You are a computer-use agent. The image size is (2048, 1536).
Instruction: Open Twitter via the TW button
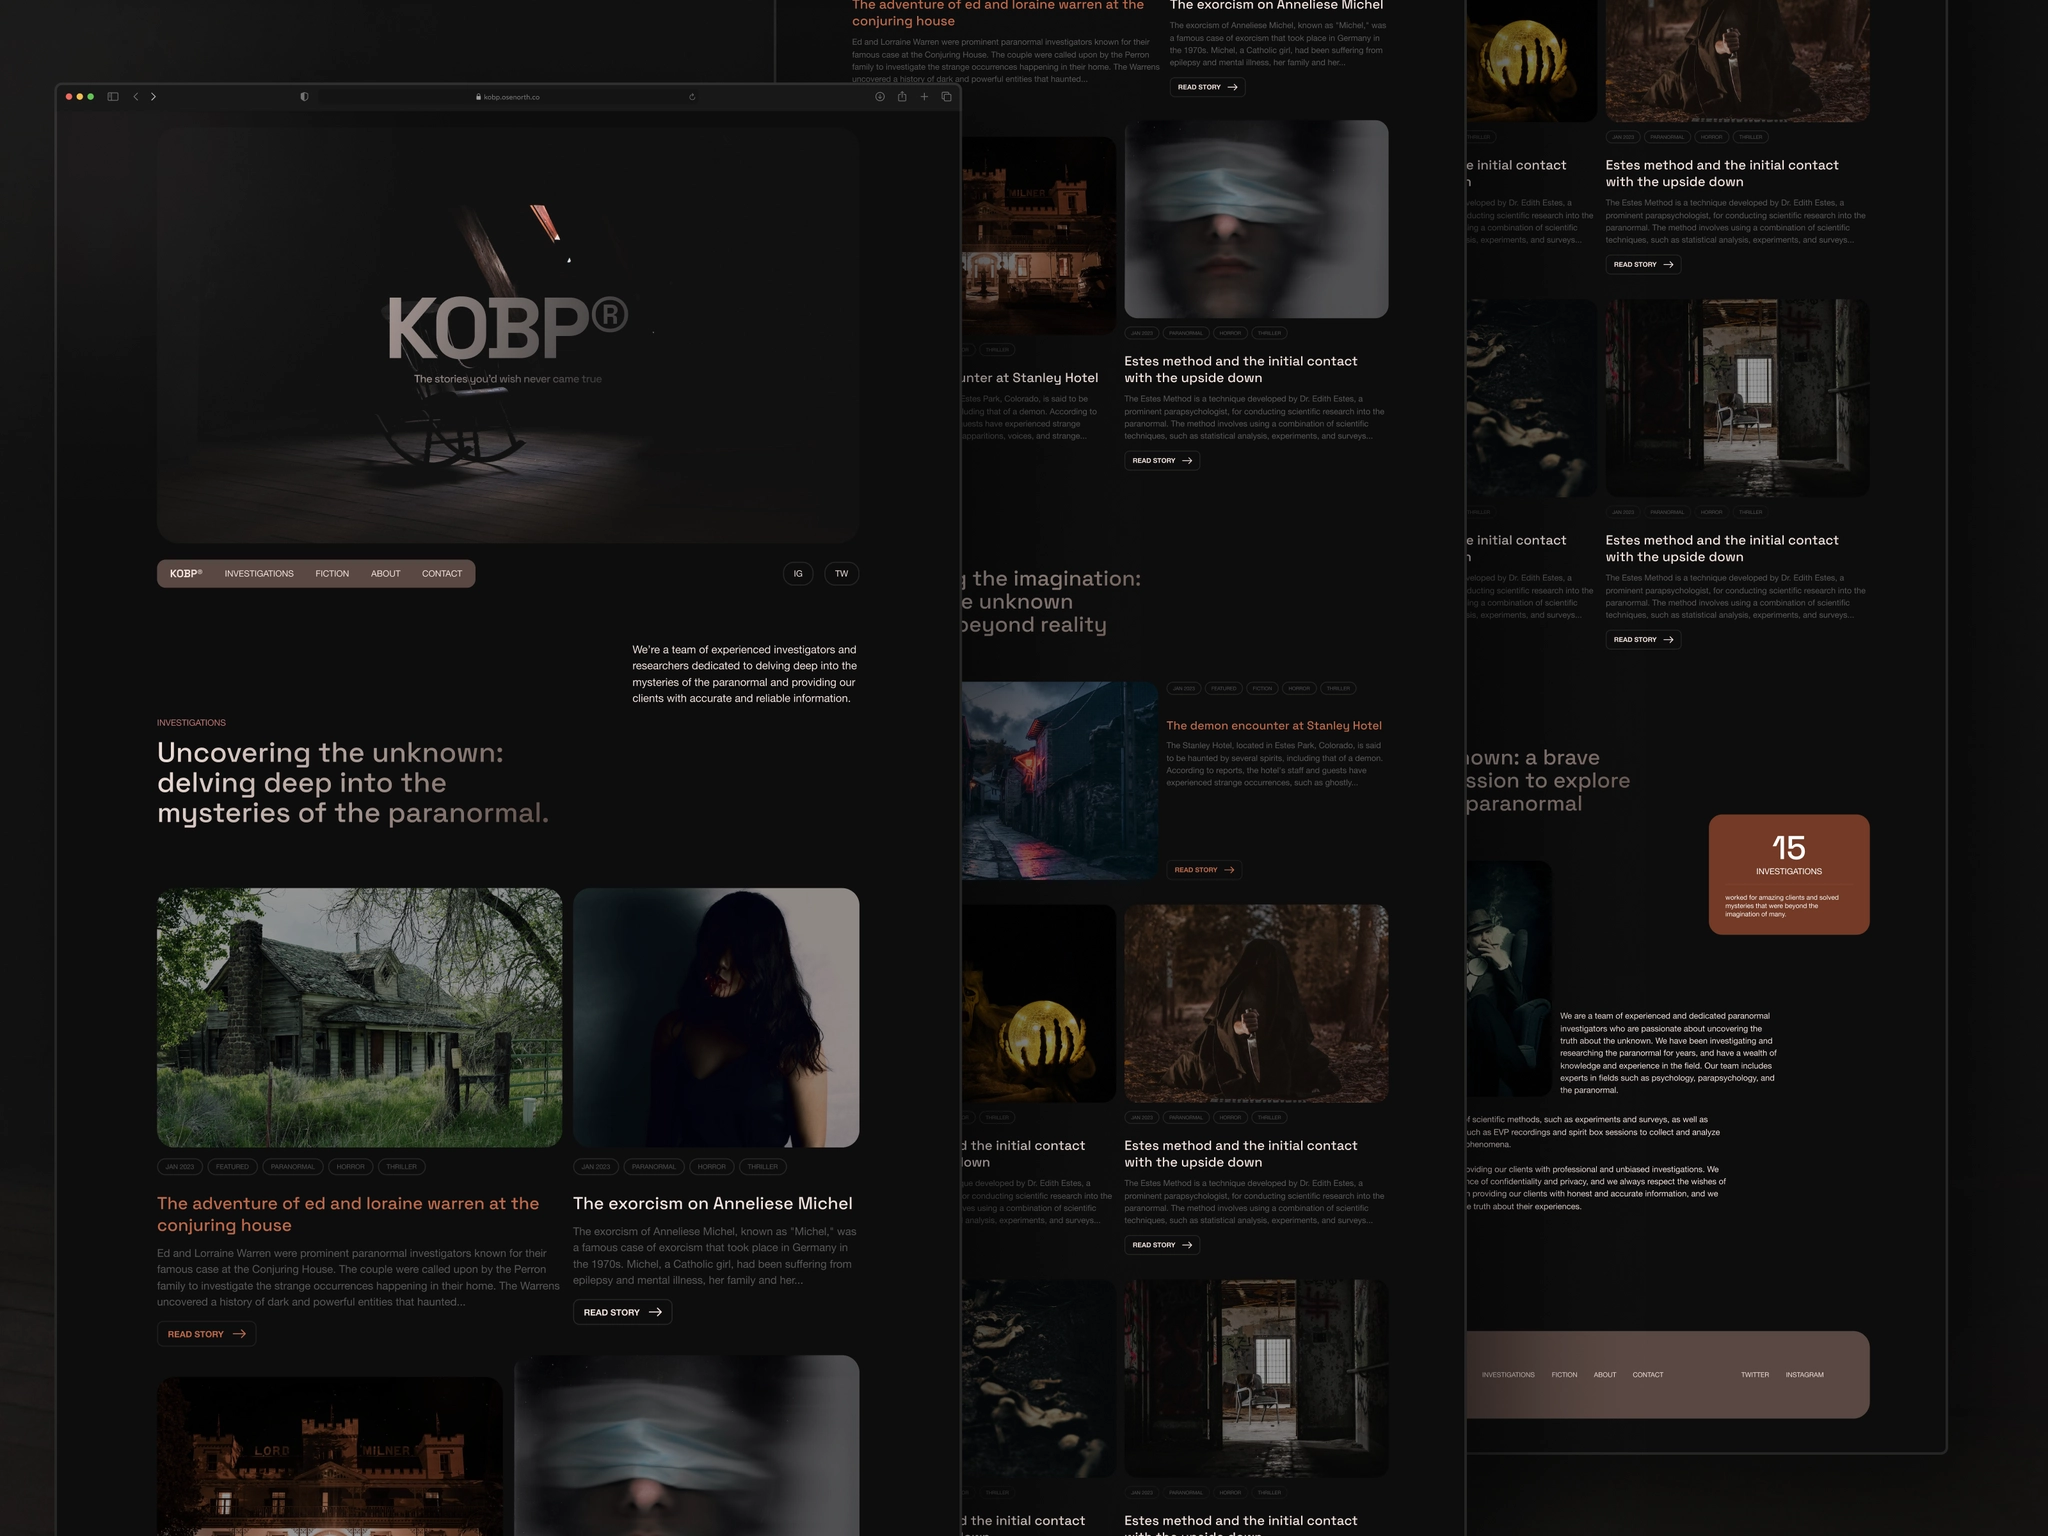(x=841, y=573)
